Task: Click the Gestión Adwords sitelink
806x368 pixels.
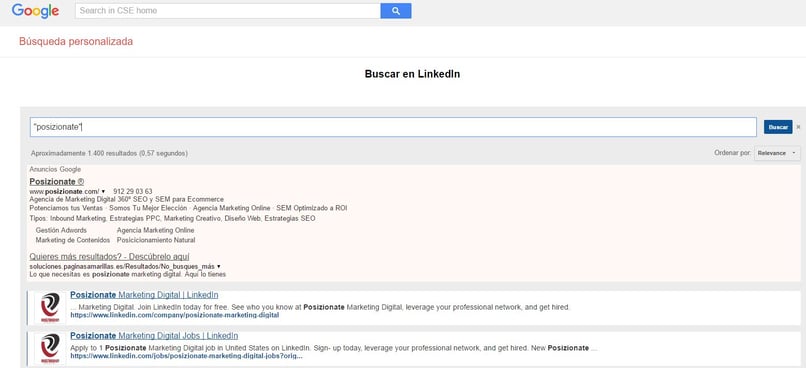Action: tap(61, 230)
